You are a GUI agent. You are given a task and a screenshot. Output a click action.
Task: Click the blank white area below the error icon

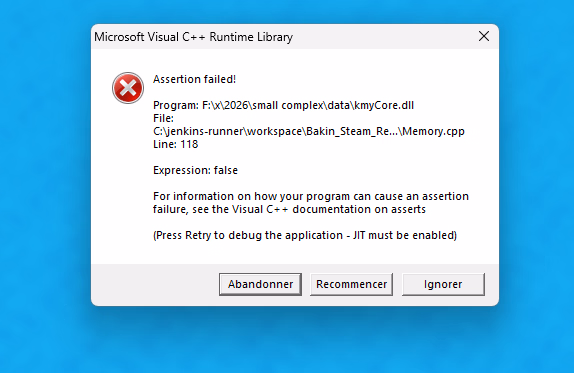pyautogui.click(x=123, y=183)
